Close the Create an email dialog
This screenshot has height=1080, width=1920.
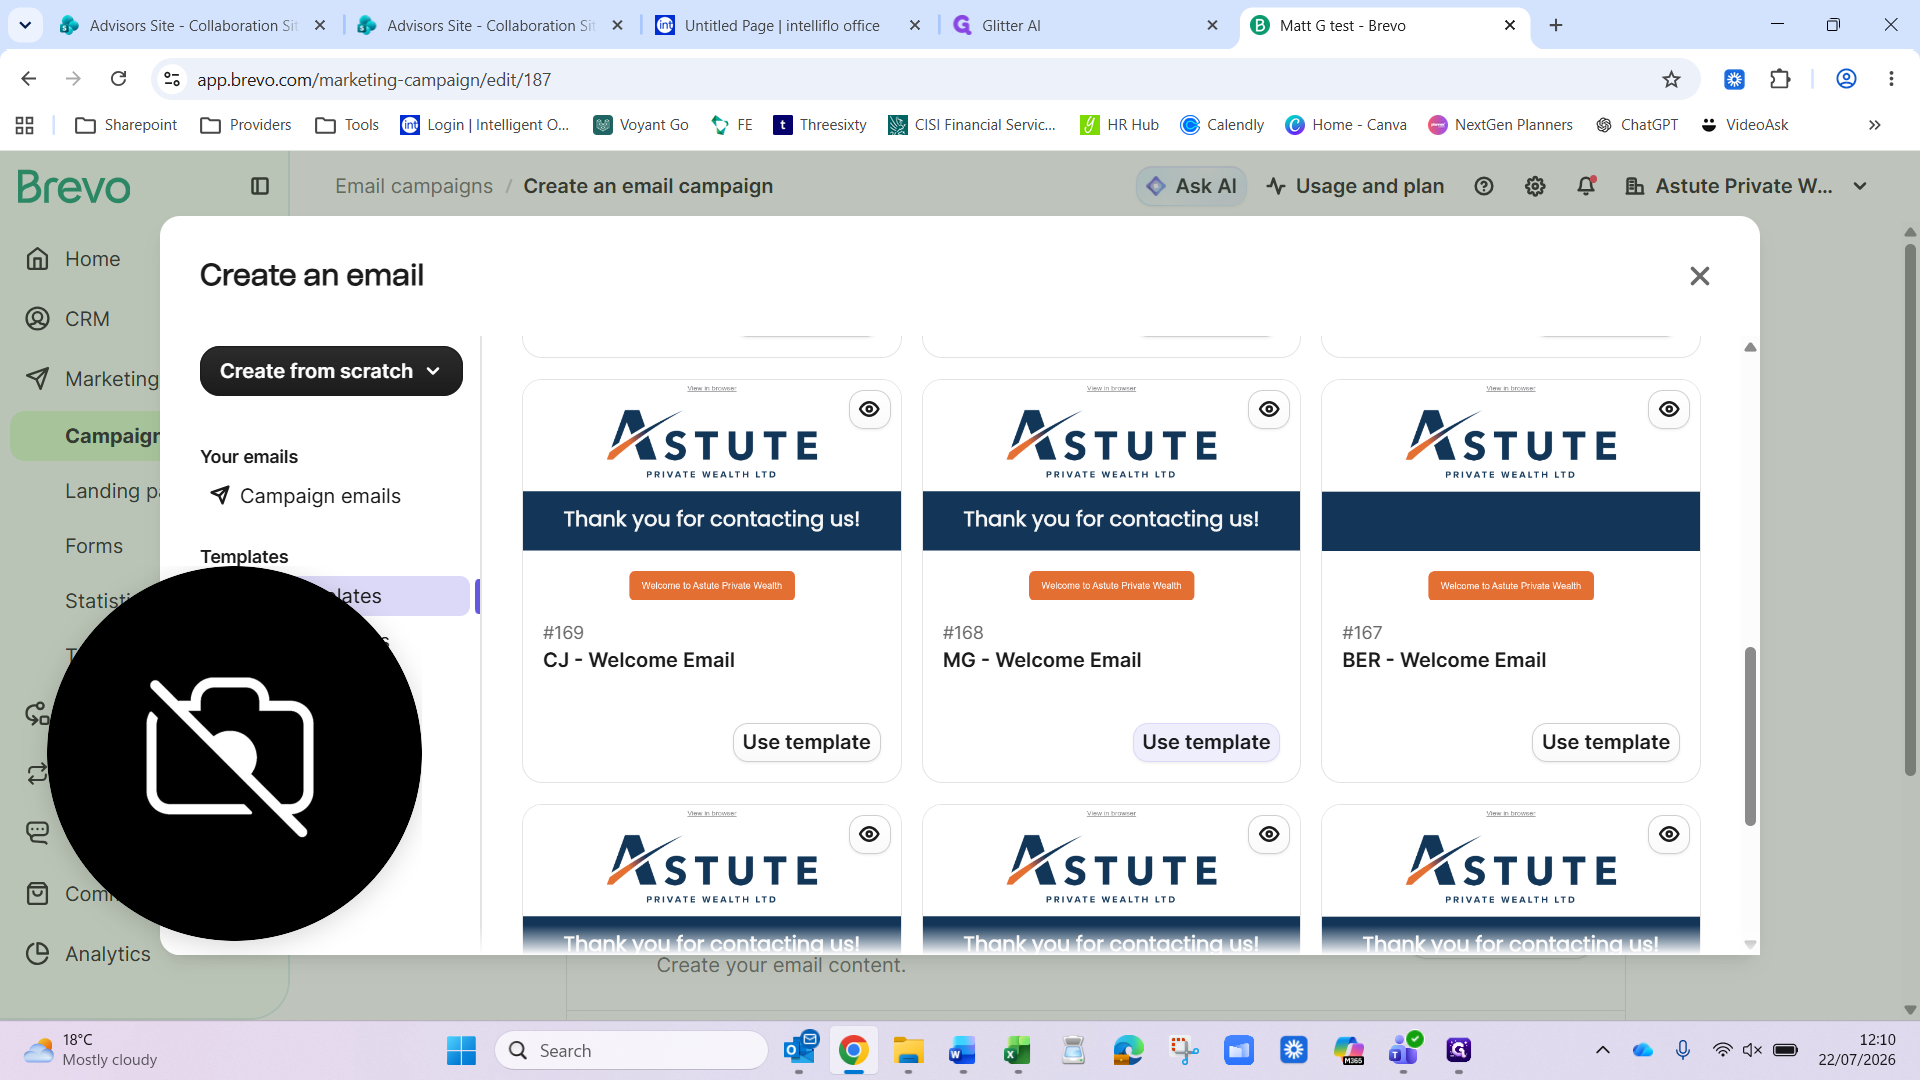pos(1699,276)
